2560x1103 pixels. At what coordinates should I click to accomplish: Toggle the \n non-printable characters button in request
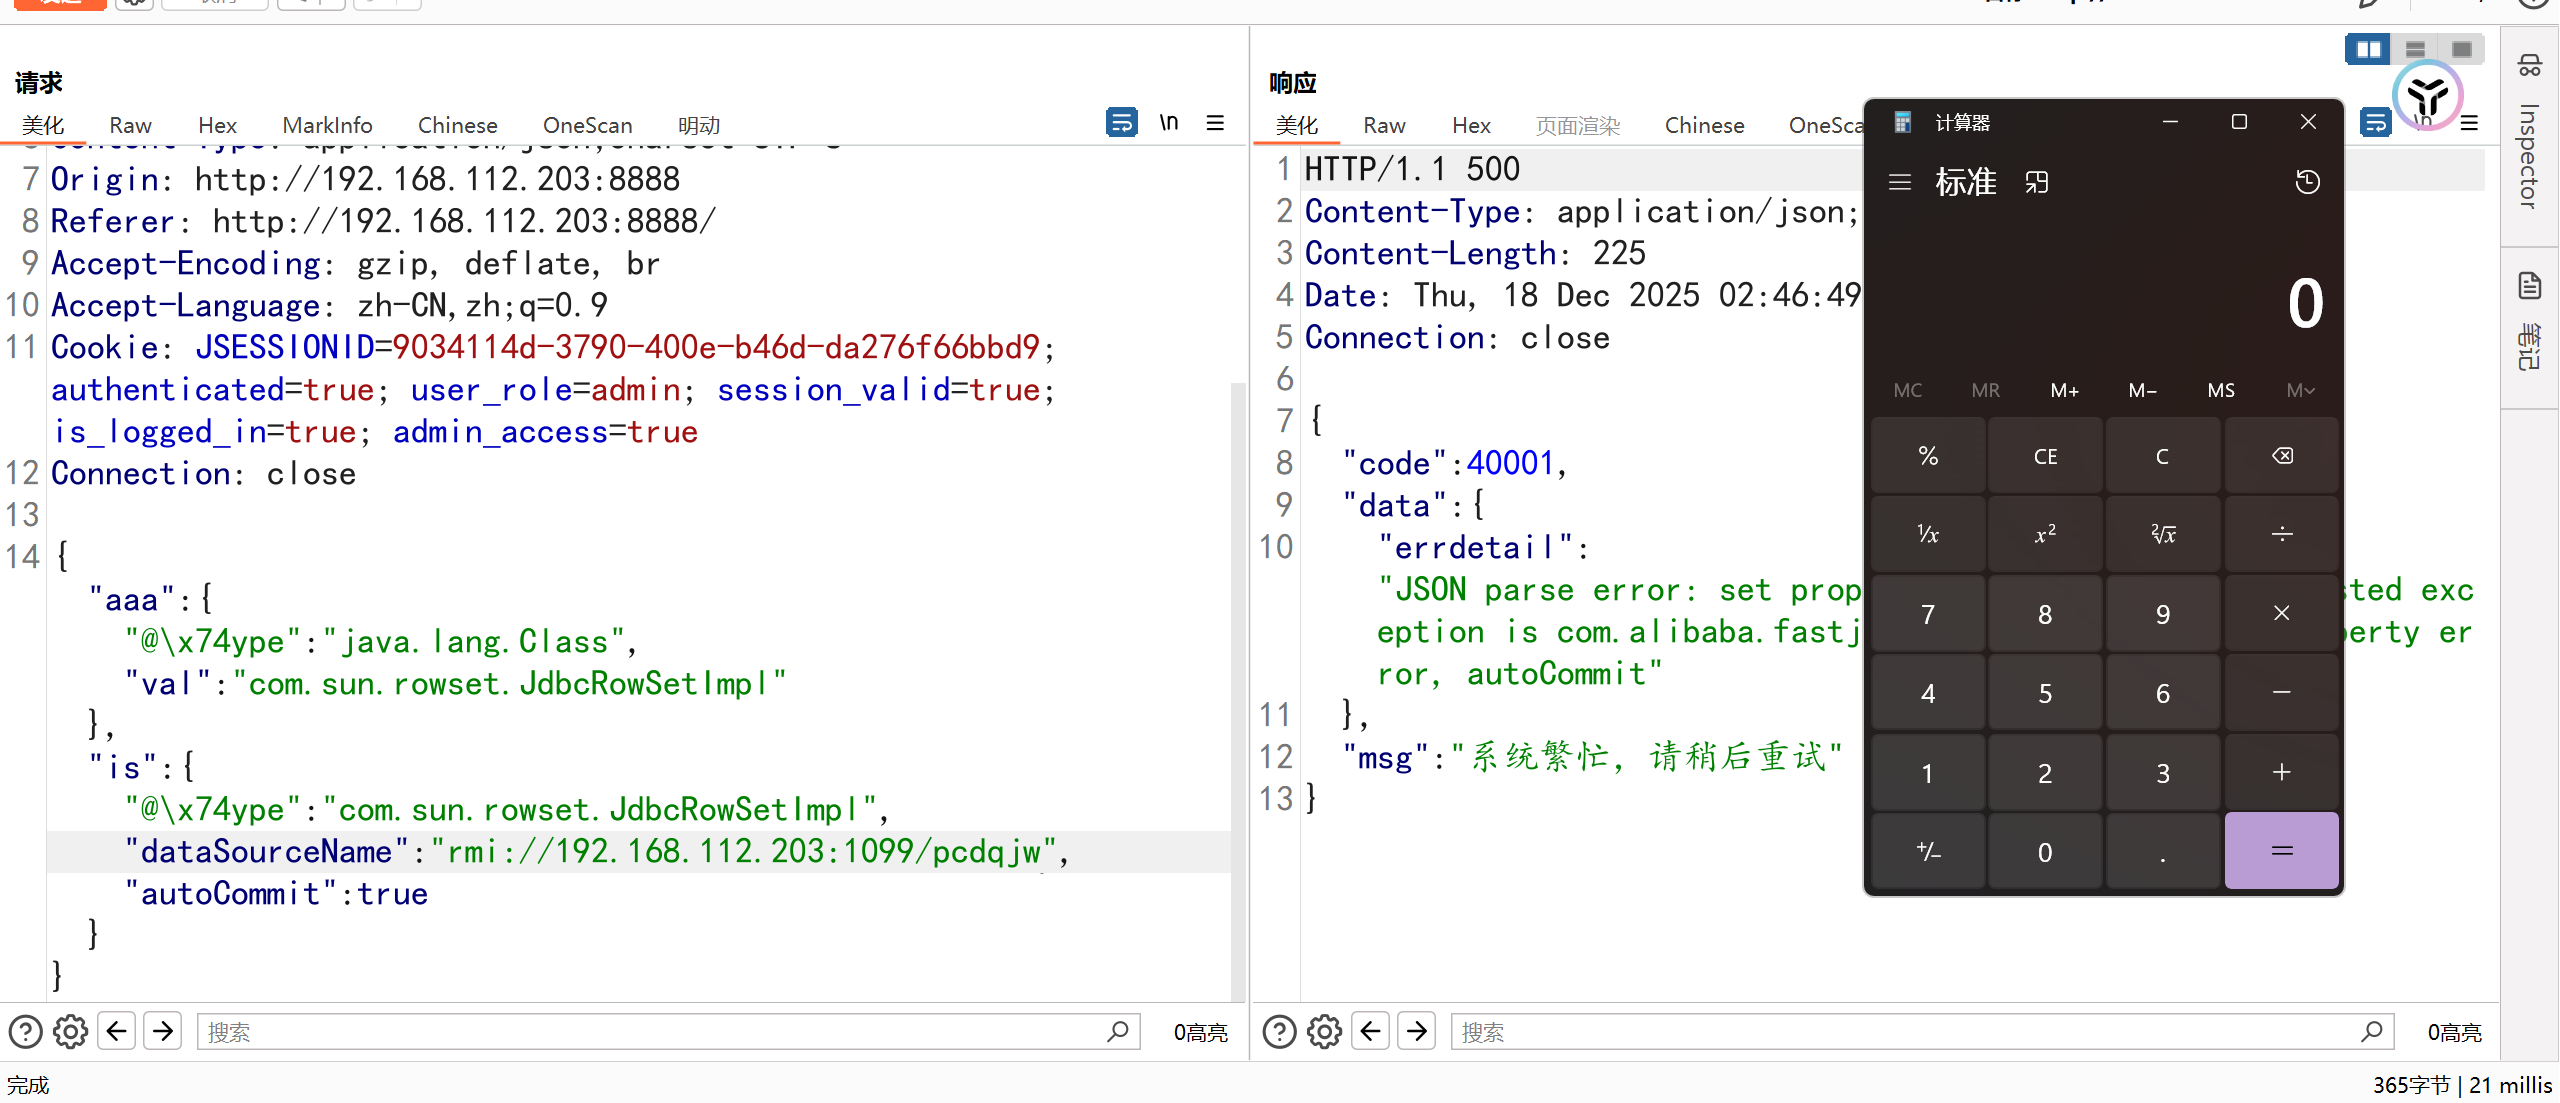coord(1168,122)
